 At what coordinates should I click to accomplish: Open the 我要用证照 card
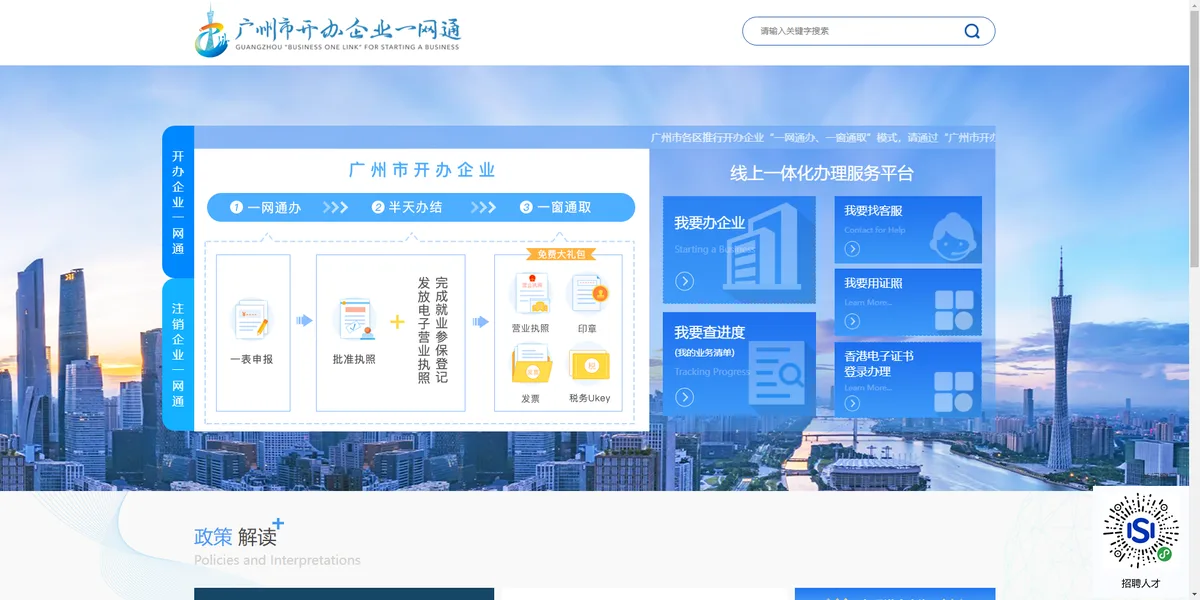tap(908, 302)
